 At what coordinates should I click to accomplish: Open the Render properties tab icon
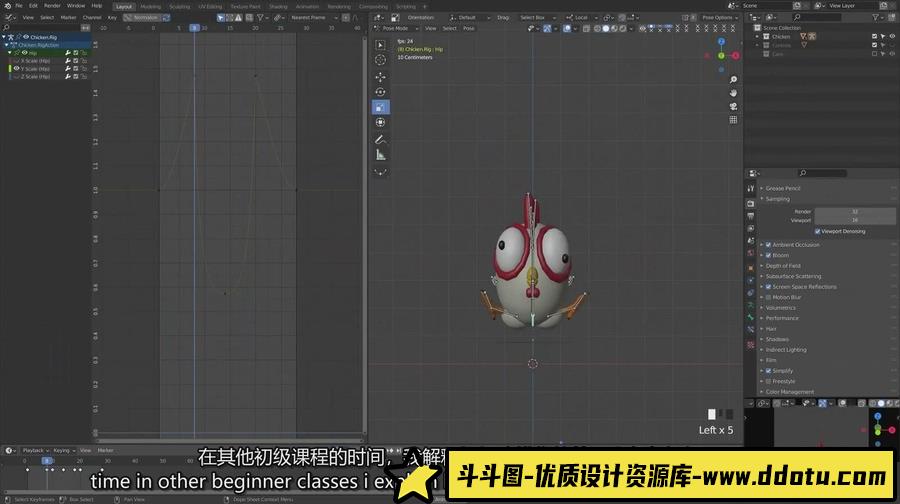tap(751, 204)
